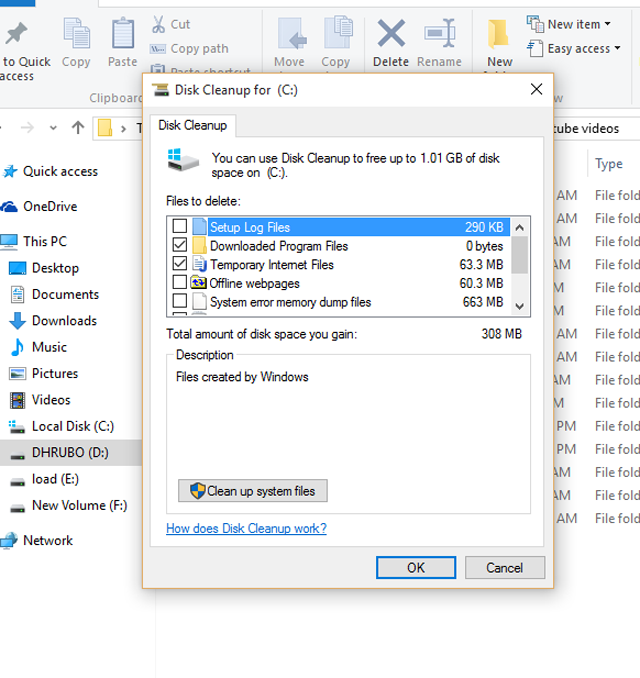Click the Type column header
This screenshot has height=678, width=640.
pyautogui.click(x=608, y=164)
